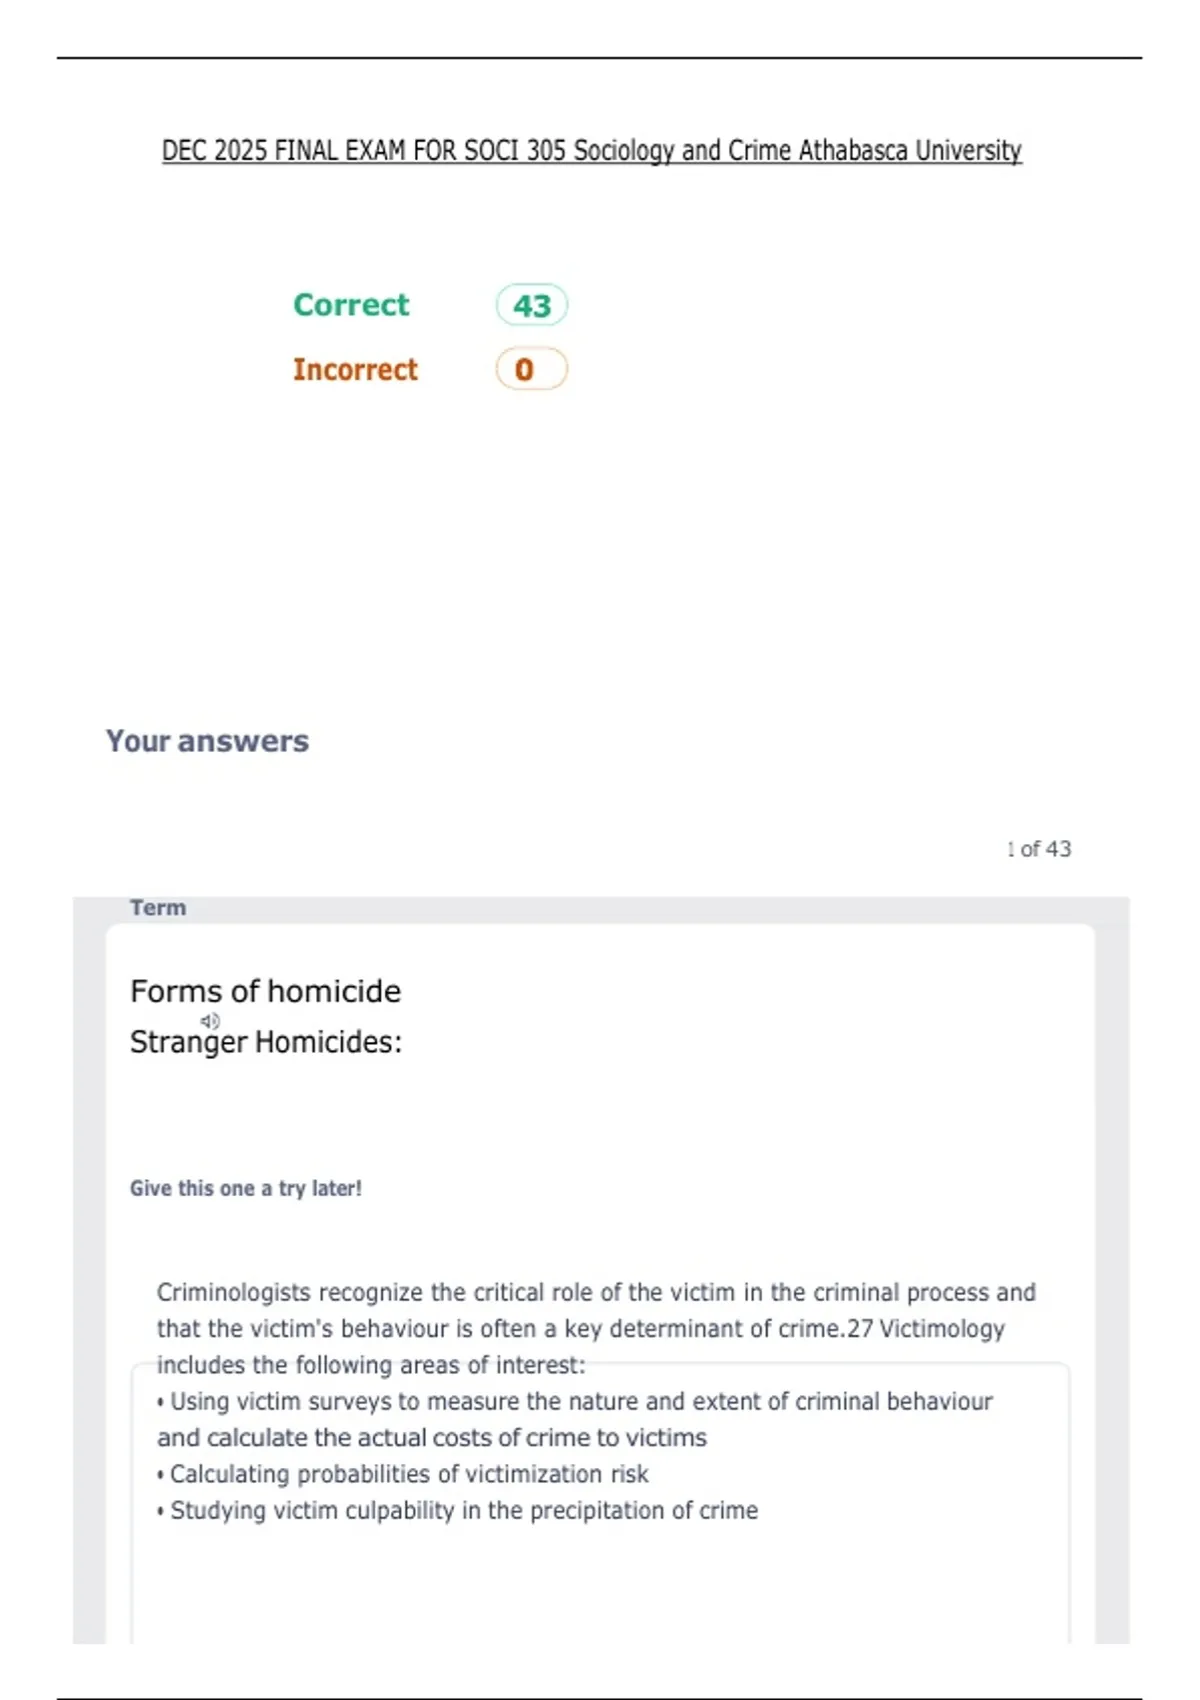Image resolution: width=1200 pixels, height=1700 pixels.
Task: Click the Term label on the card
Action: pos(158,908)
